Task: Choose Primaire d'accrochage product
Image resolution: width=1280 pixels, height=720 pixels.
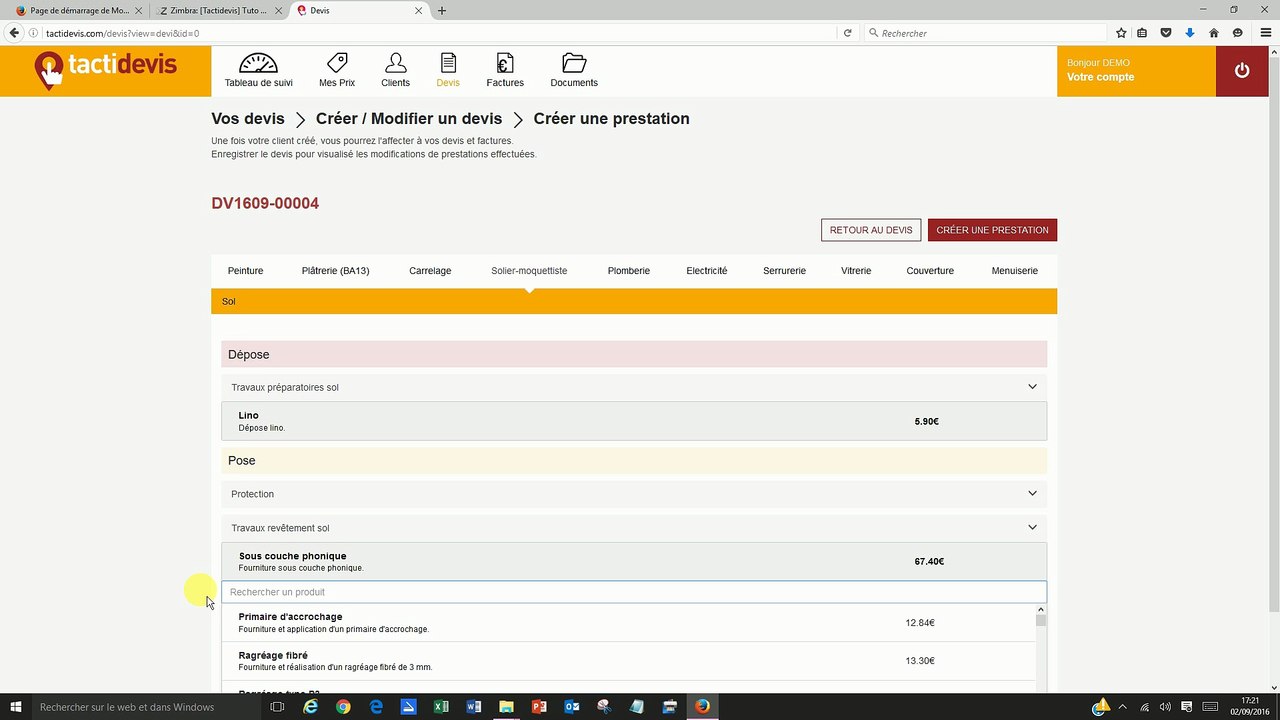Action: [628, 623]
